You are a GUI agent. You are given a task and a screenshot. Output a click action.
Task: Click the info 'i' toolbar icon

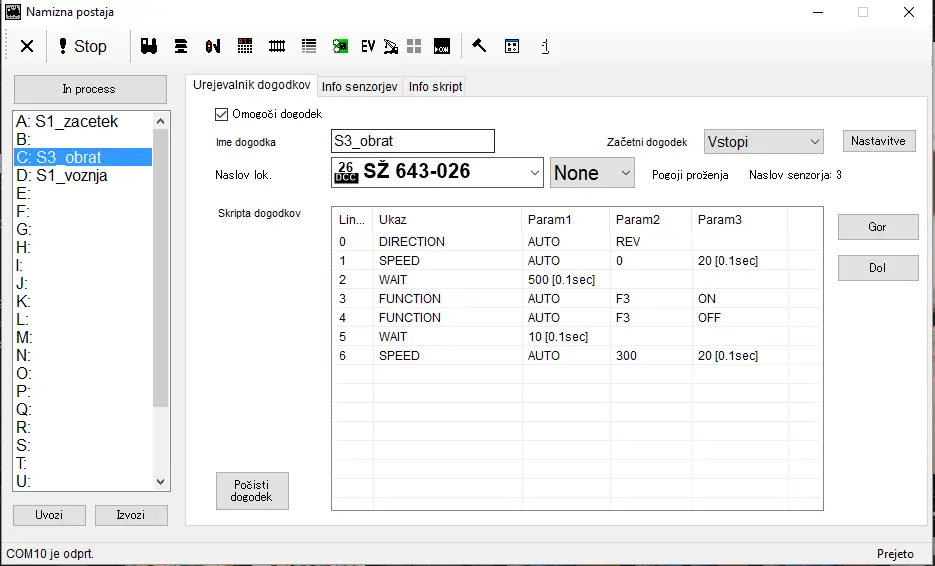[545, 46]
